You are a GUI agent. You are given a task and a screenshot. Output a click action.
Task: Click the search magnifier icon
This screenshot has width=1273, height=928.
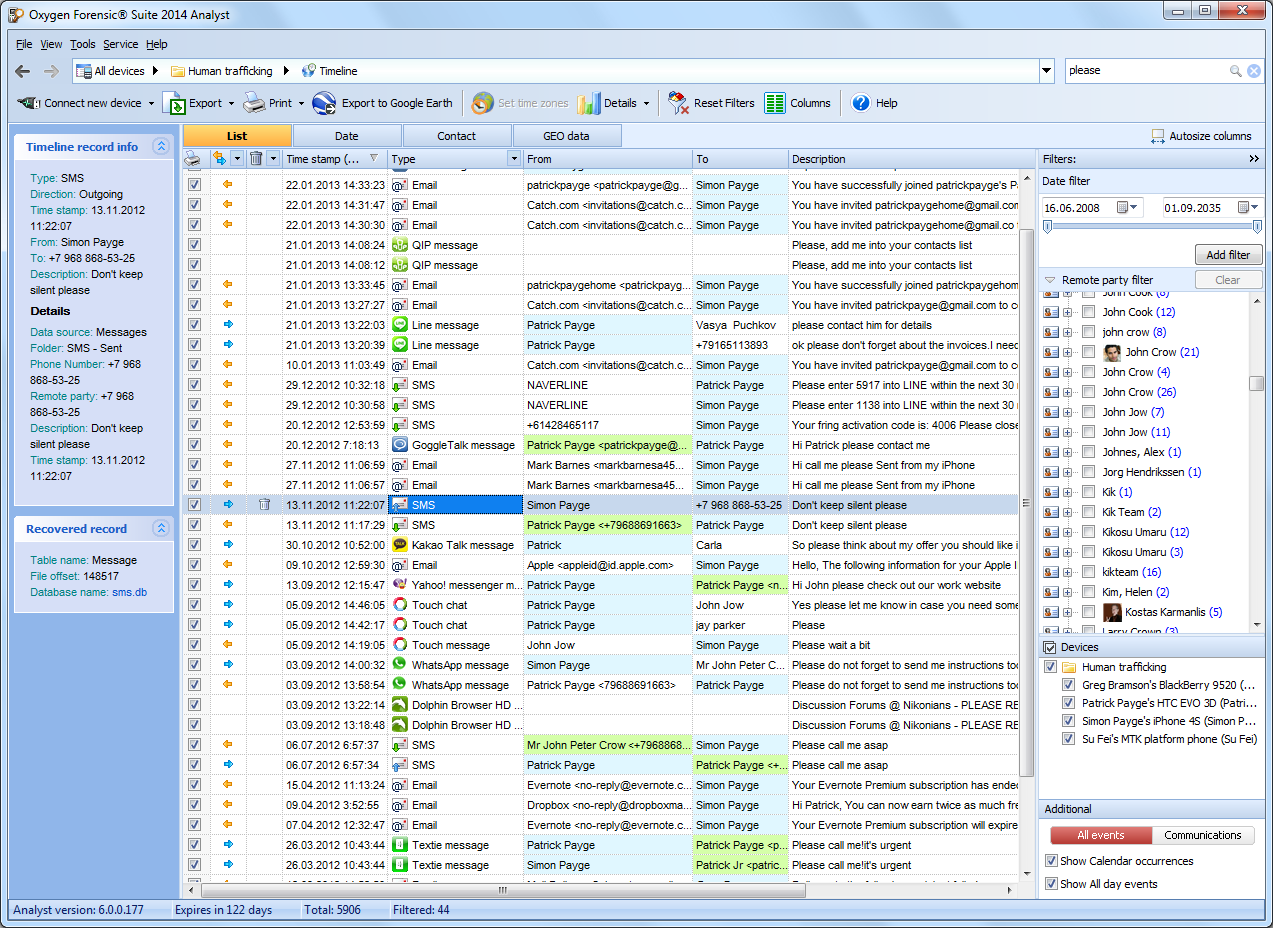point(1236,71)
